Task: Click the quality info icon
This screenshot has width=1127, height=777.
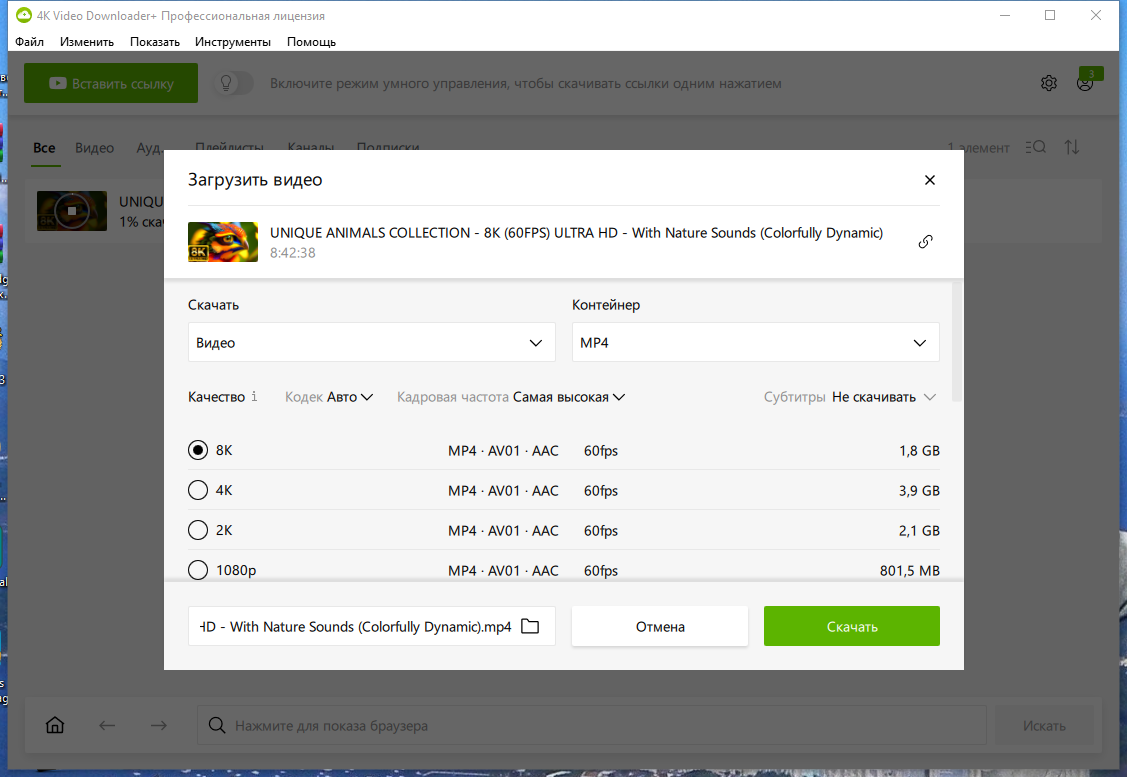Action: tap(254, 396)
